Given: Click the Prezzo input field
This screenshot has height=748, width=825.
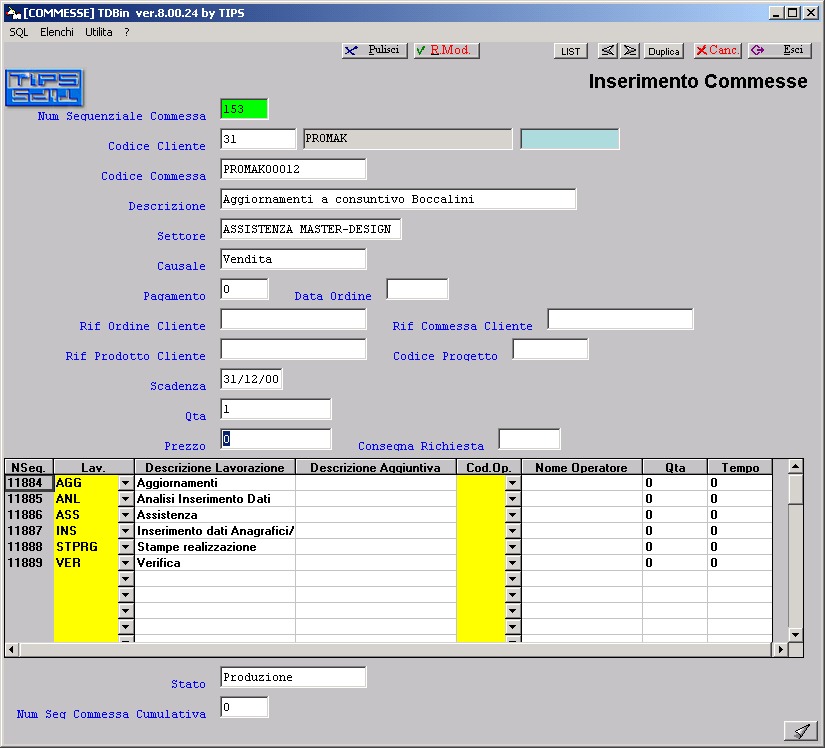Looking at the screenshot, I should click(276, 439).
